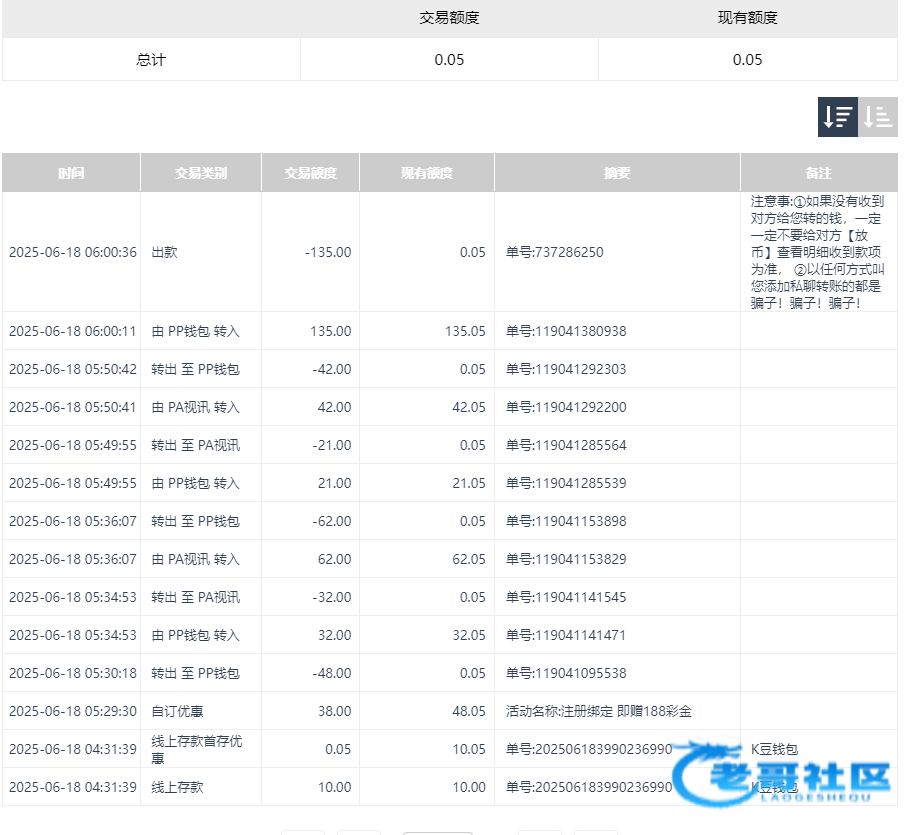Click the 62.05 balance cell

coord(469,559)
